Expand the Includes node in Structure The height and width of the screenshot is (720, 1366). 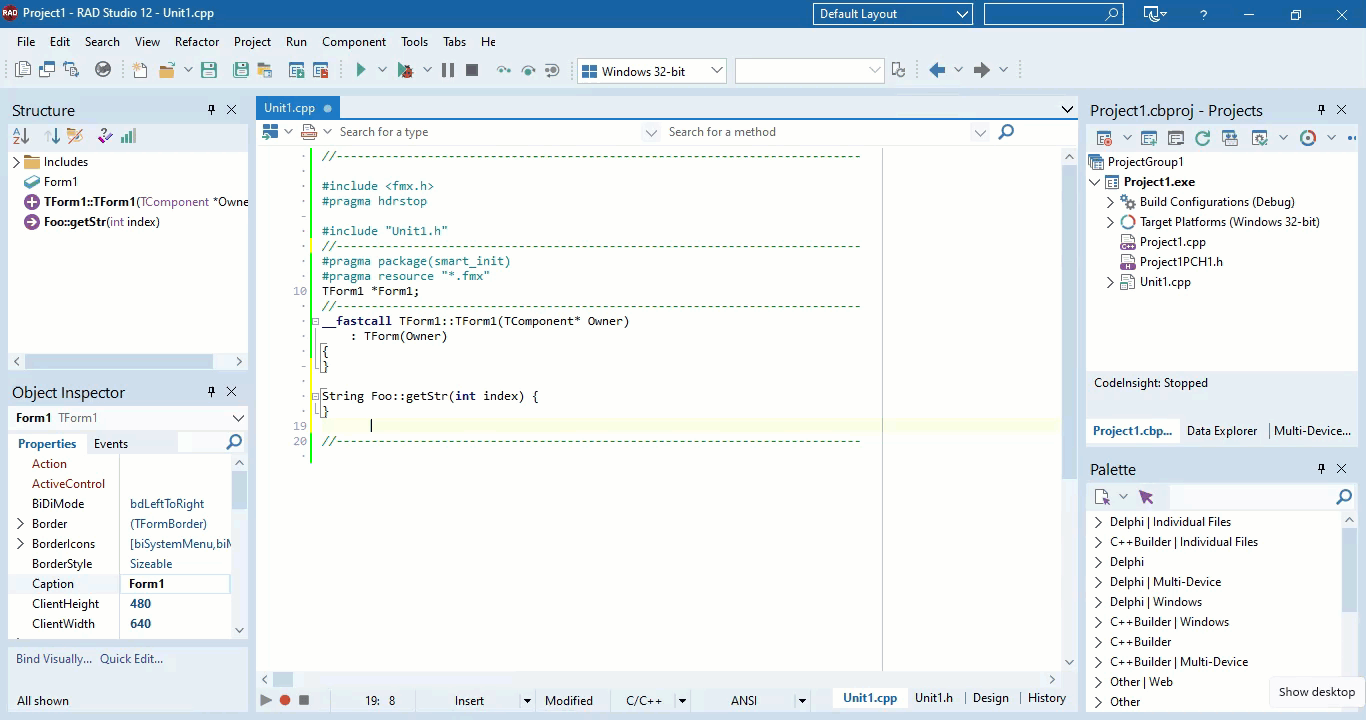point(16,162)
